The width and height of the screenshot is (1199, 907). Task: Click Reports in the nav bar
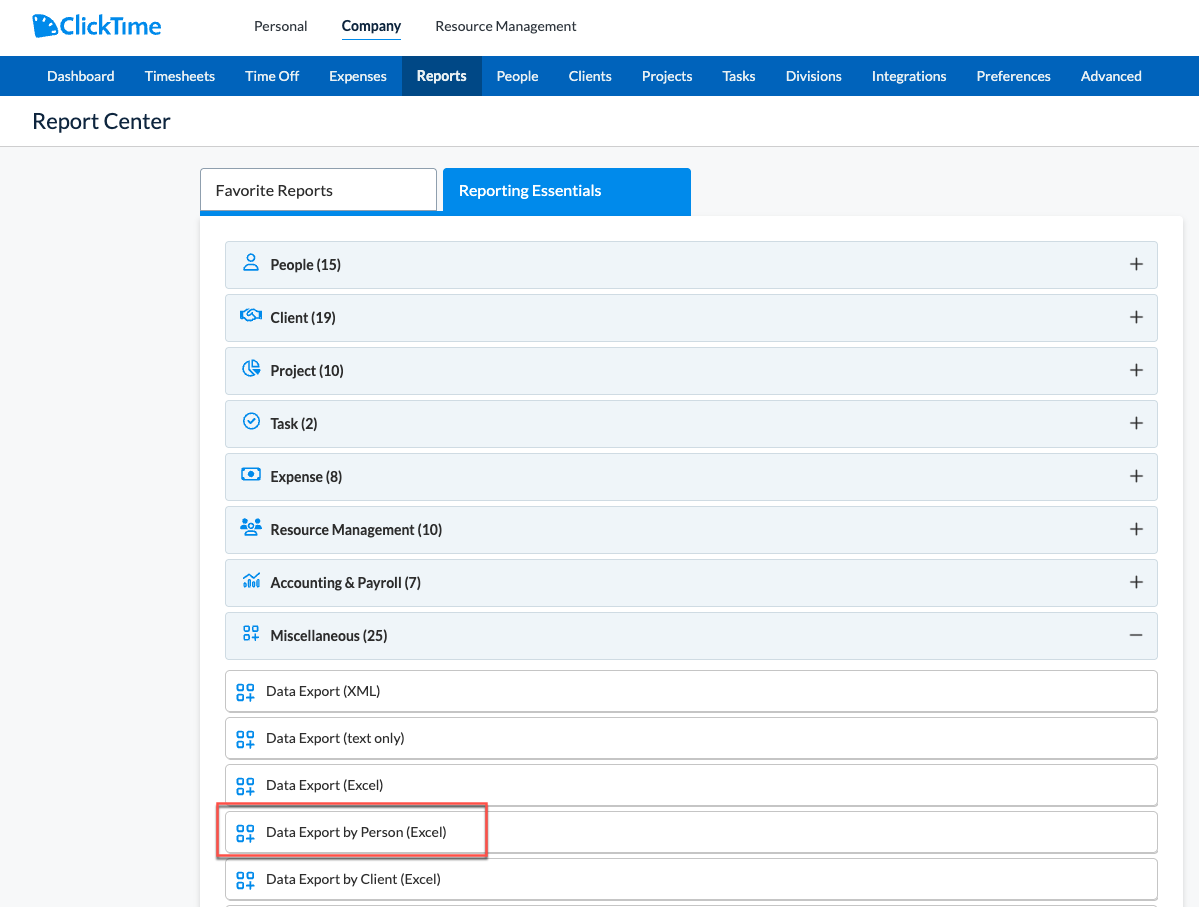(x=441, y=76)
